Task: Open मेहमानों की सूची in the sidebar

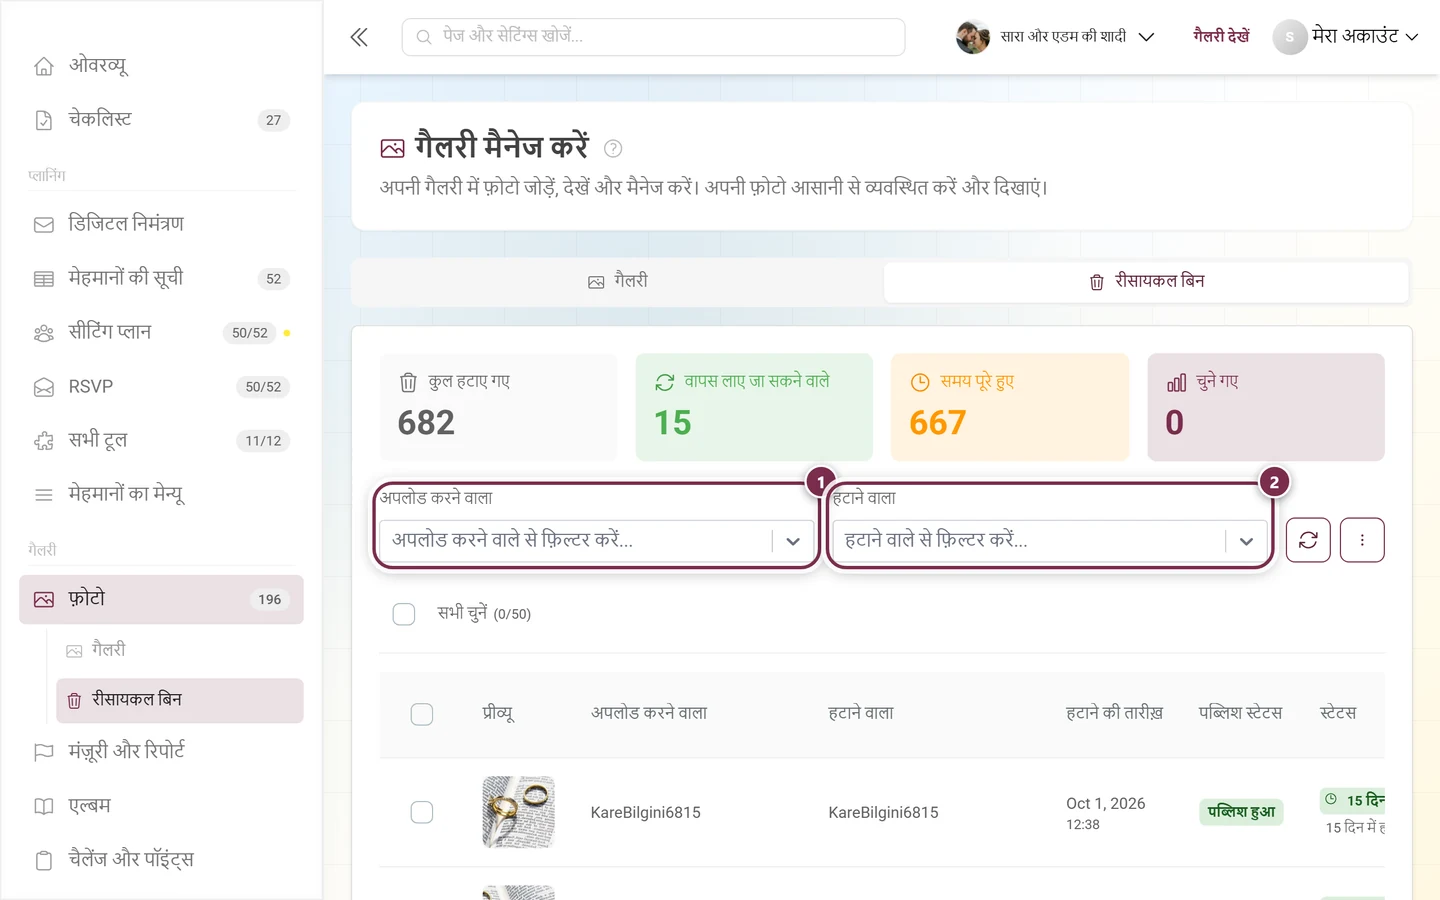Action: click(x=161, y=279)
